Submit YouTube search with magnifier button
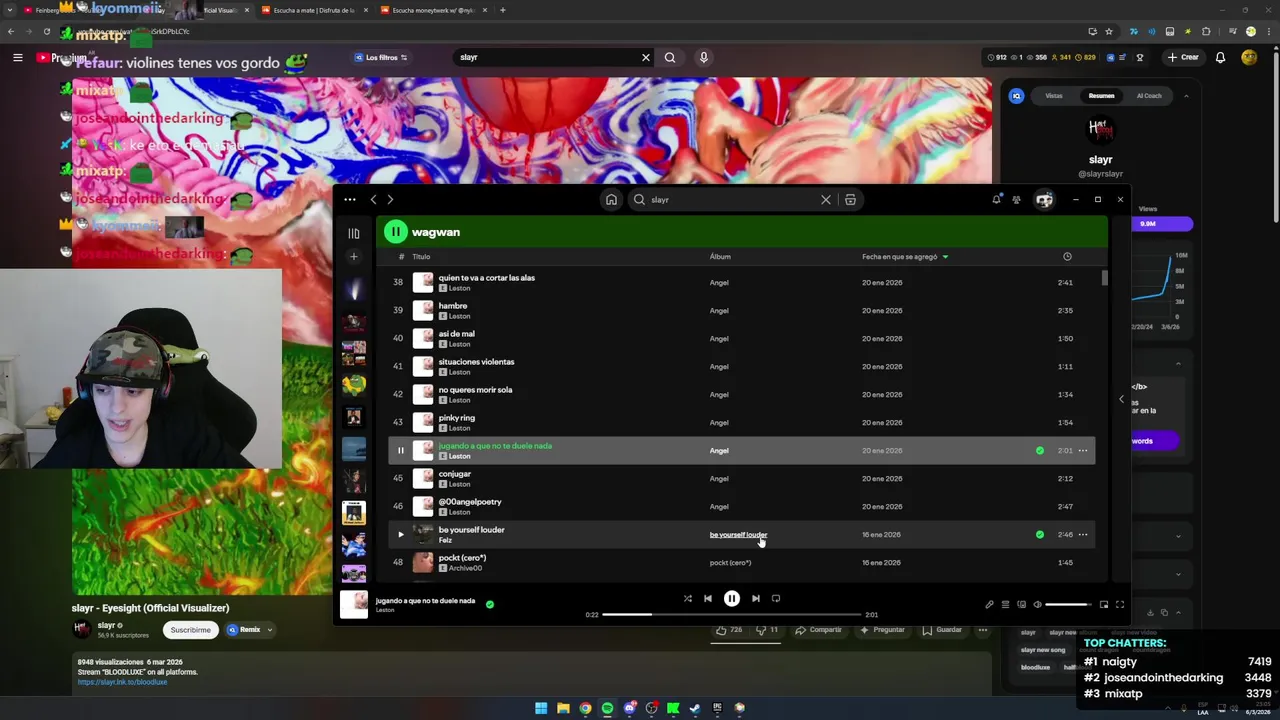The height and width of the screenshot is (720, 1280). point(670,58)
